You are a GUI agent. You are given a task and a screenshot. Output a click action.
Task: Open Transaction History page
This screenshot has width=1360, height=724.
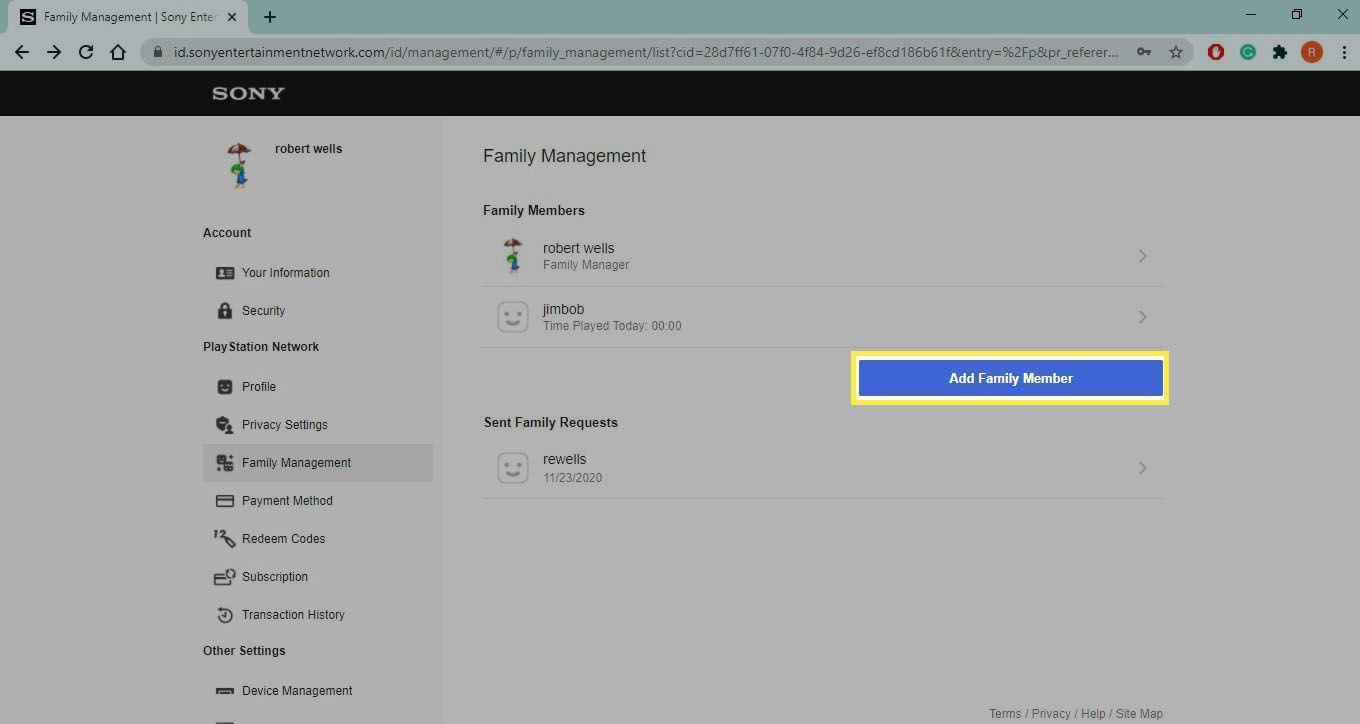point(293,615)
